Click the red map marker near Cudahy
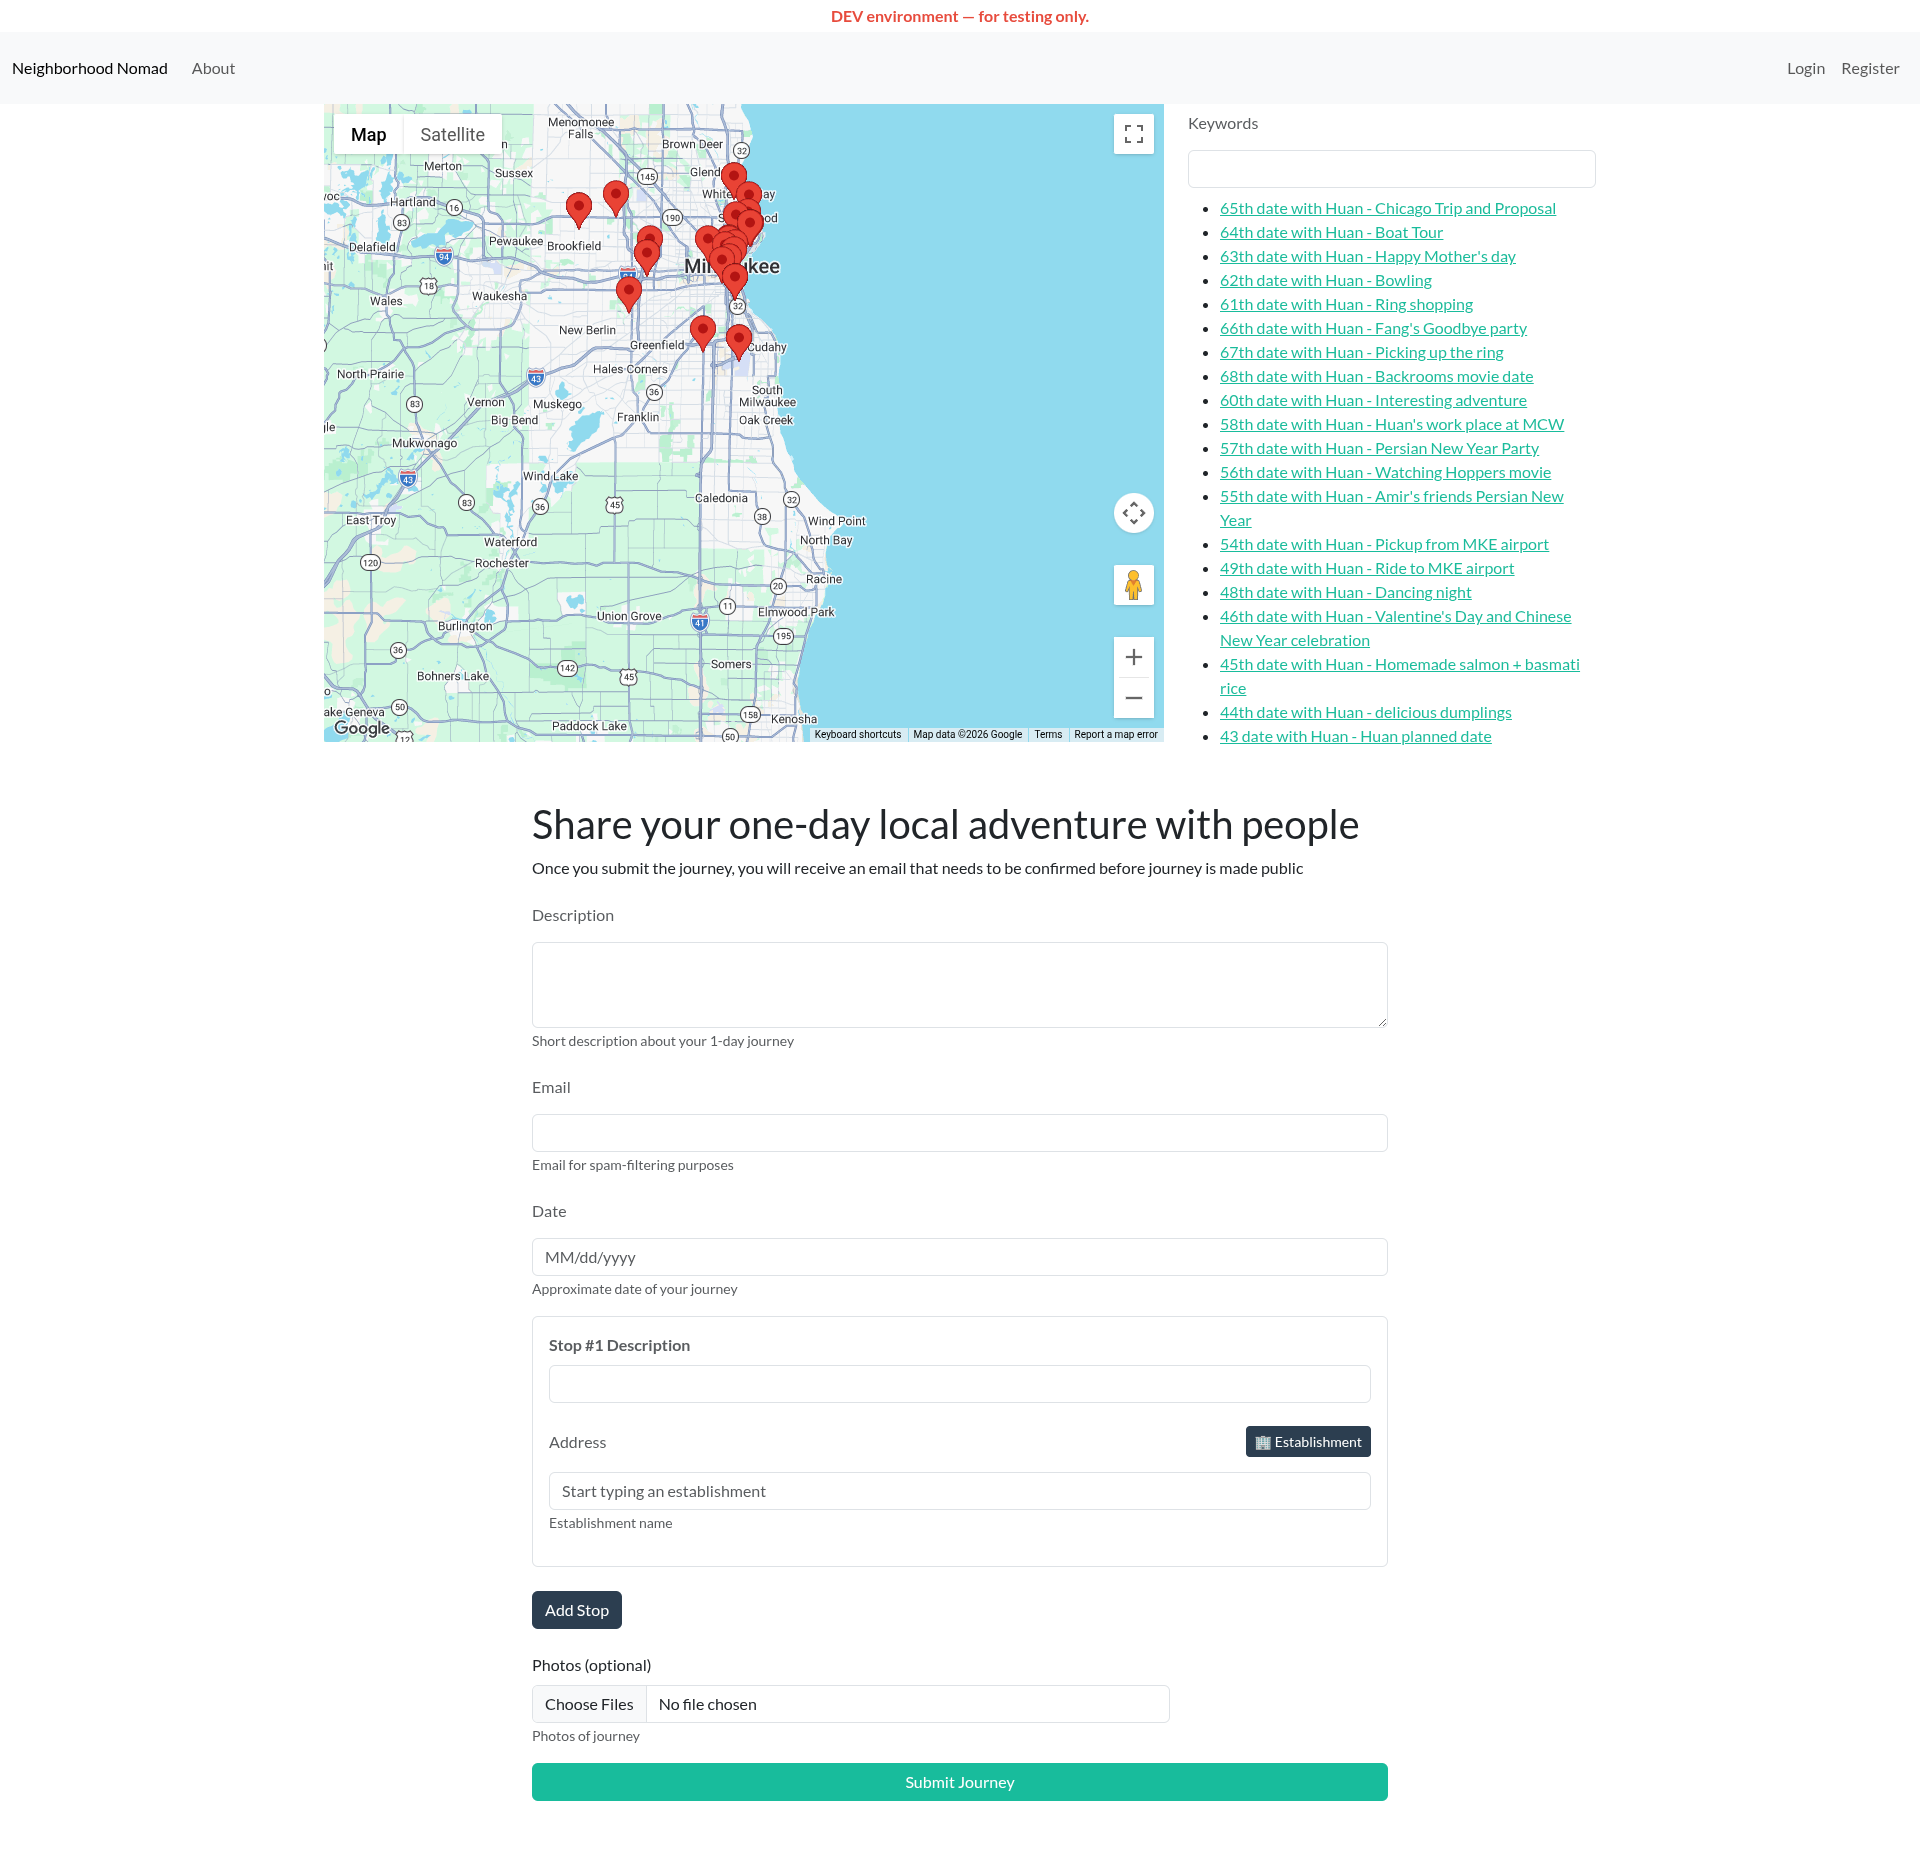The width and height of the screenshot is (1920, 1861). point(739,342)
